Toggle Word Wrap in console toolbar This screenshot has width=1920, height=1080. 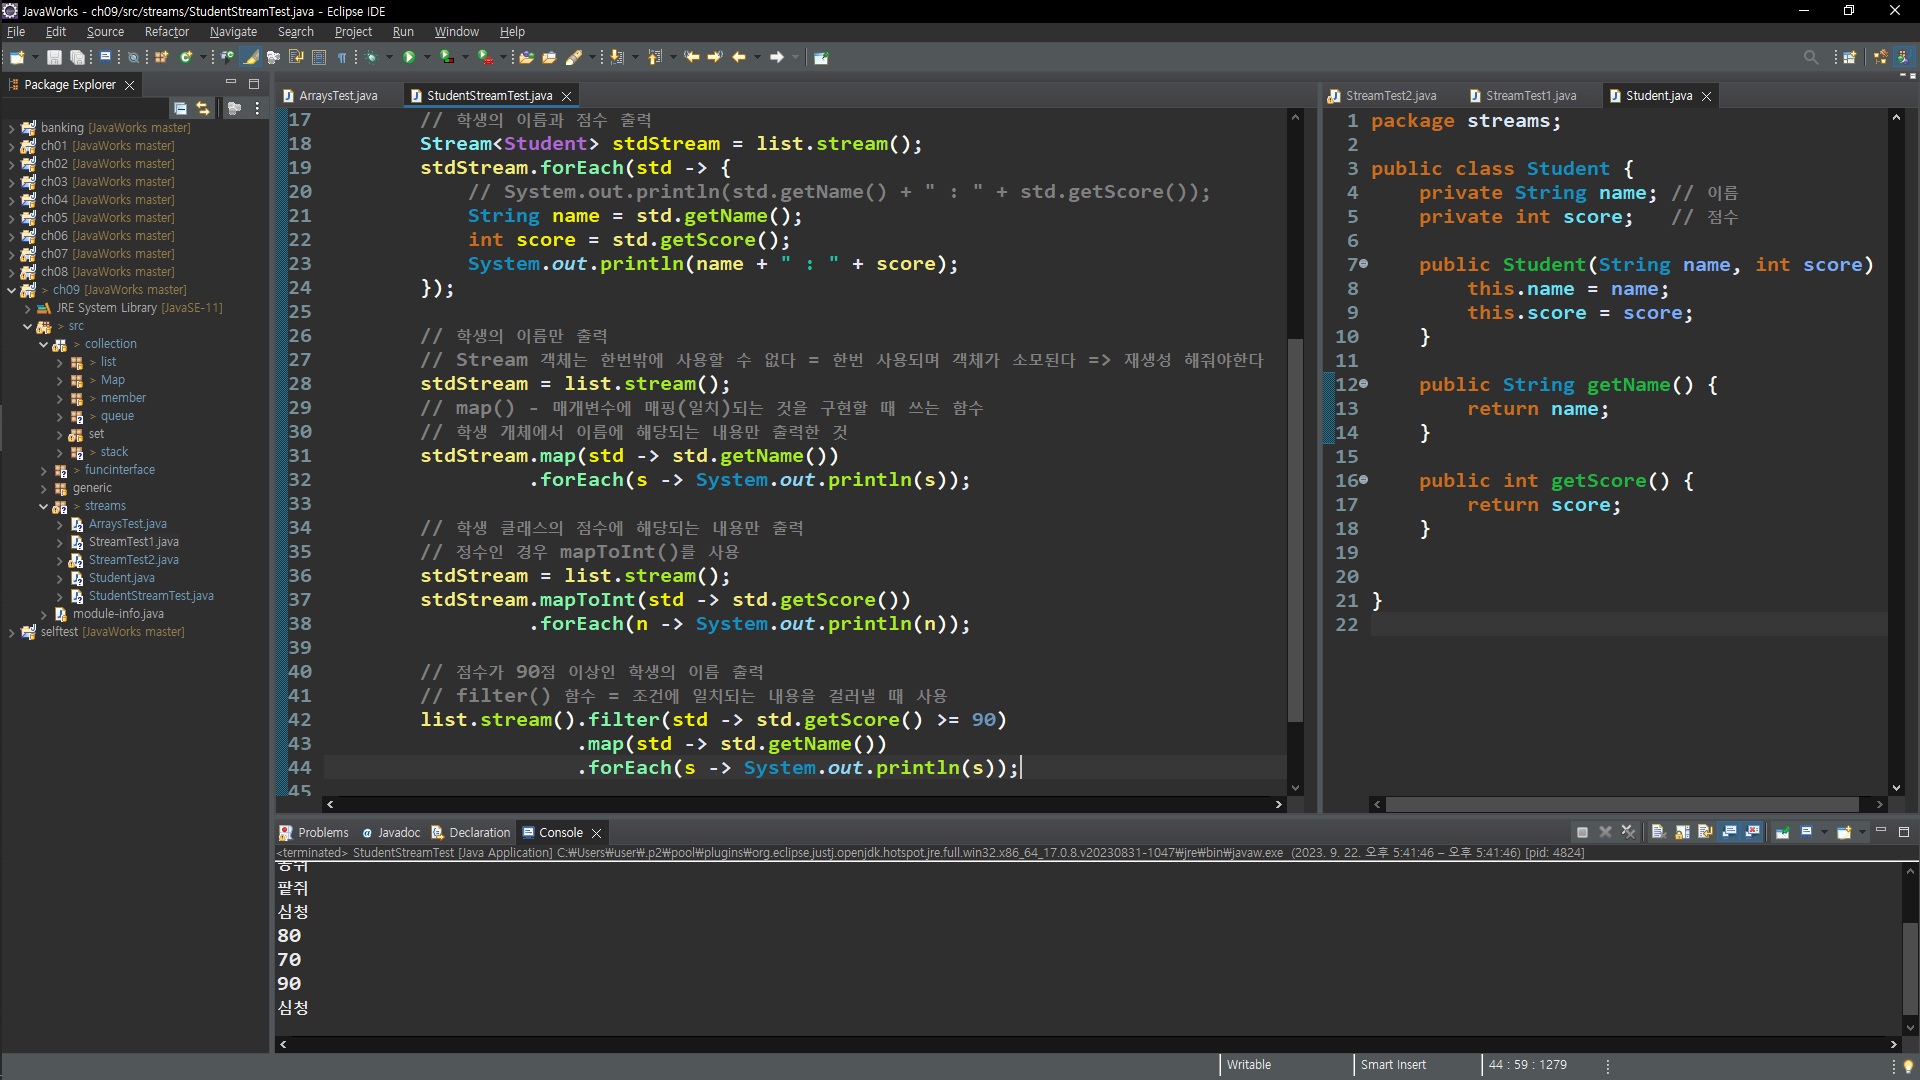point(1705,832)
